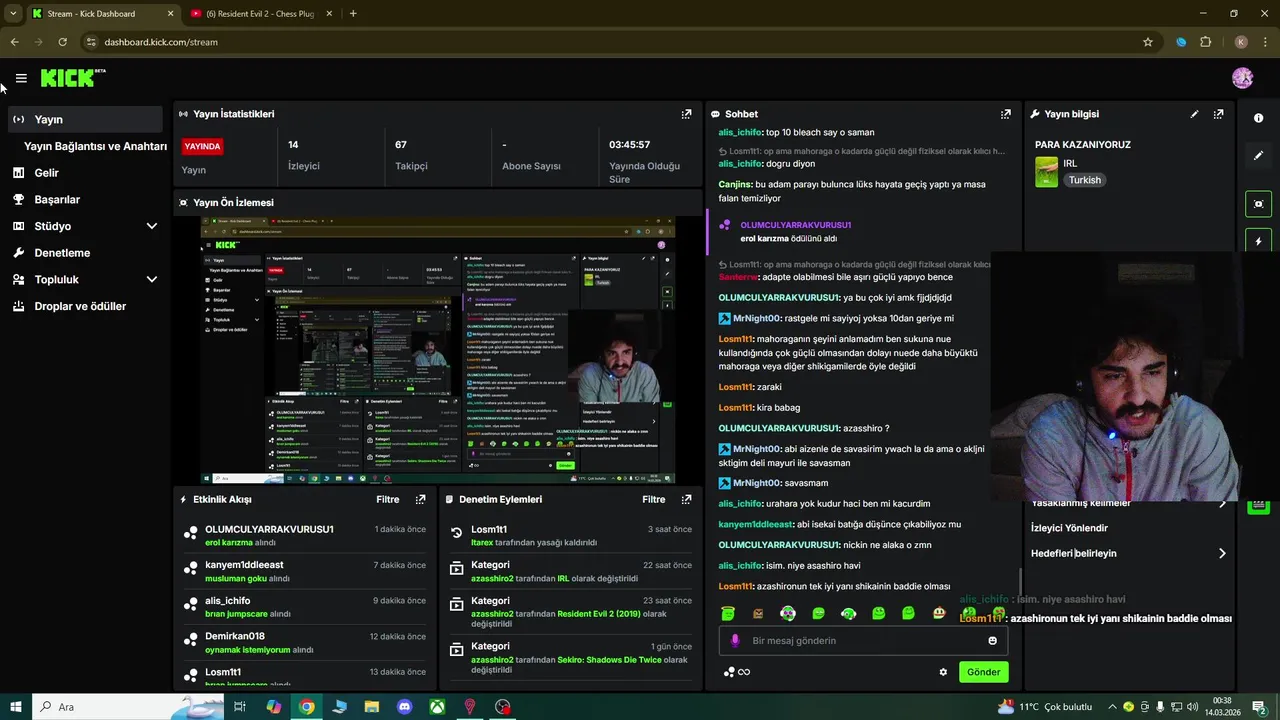Click the YAYINDA live status badge
The height and width of the screenshot is (720, 1280).
point(202,146)
